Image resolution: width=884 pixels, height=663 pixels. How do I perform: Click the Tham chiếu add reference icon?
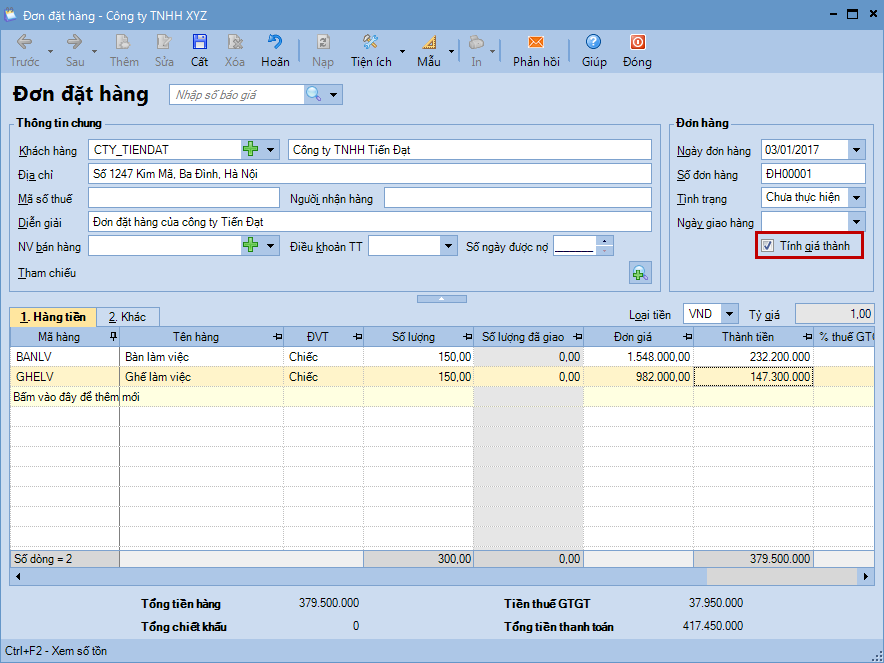[x=639, y=272]
